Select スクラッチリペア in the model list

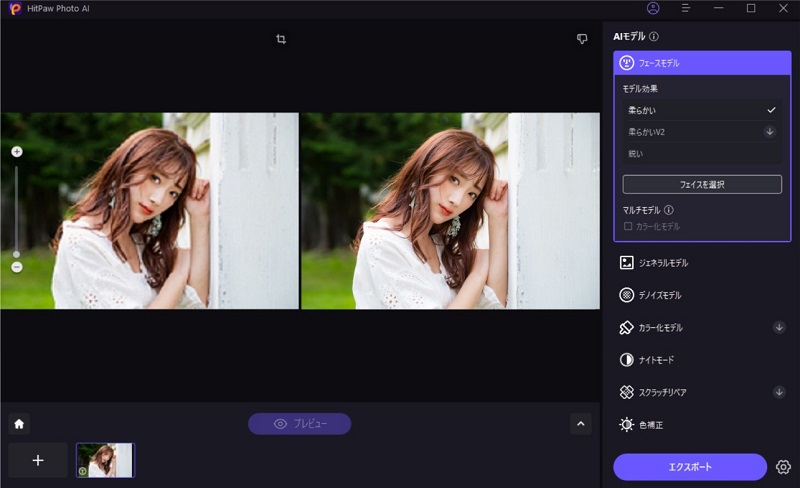click(702, 392)
